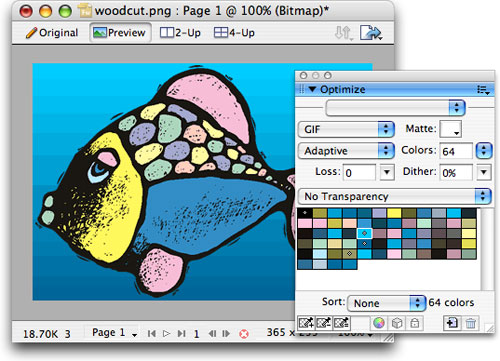The height and width of the screenshot is (361, 500).
Task: Click add color to transparency eyedropper
Action: (x=306, y=323)
